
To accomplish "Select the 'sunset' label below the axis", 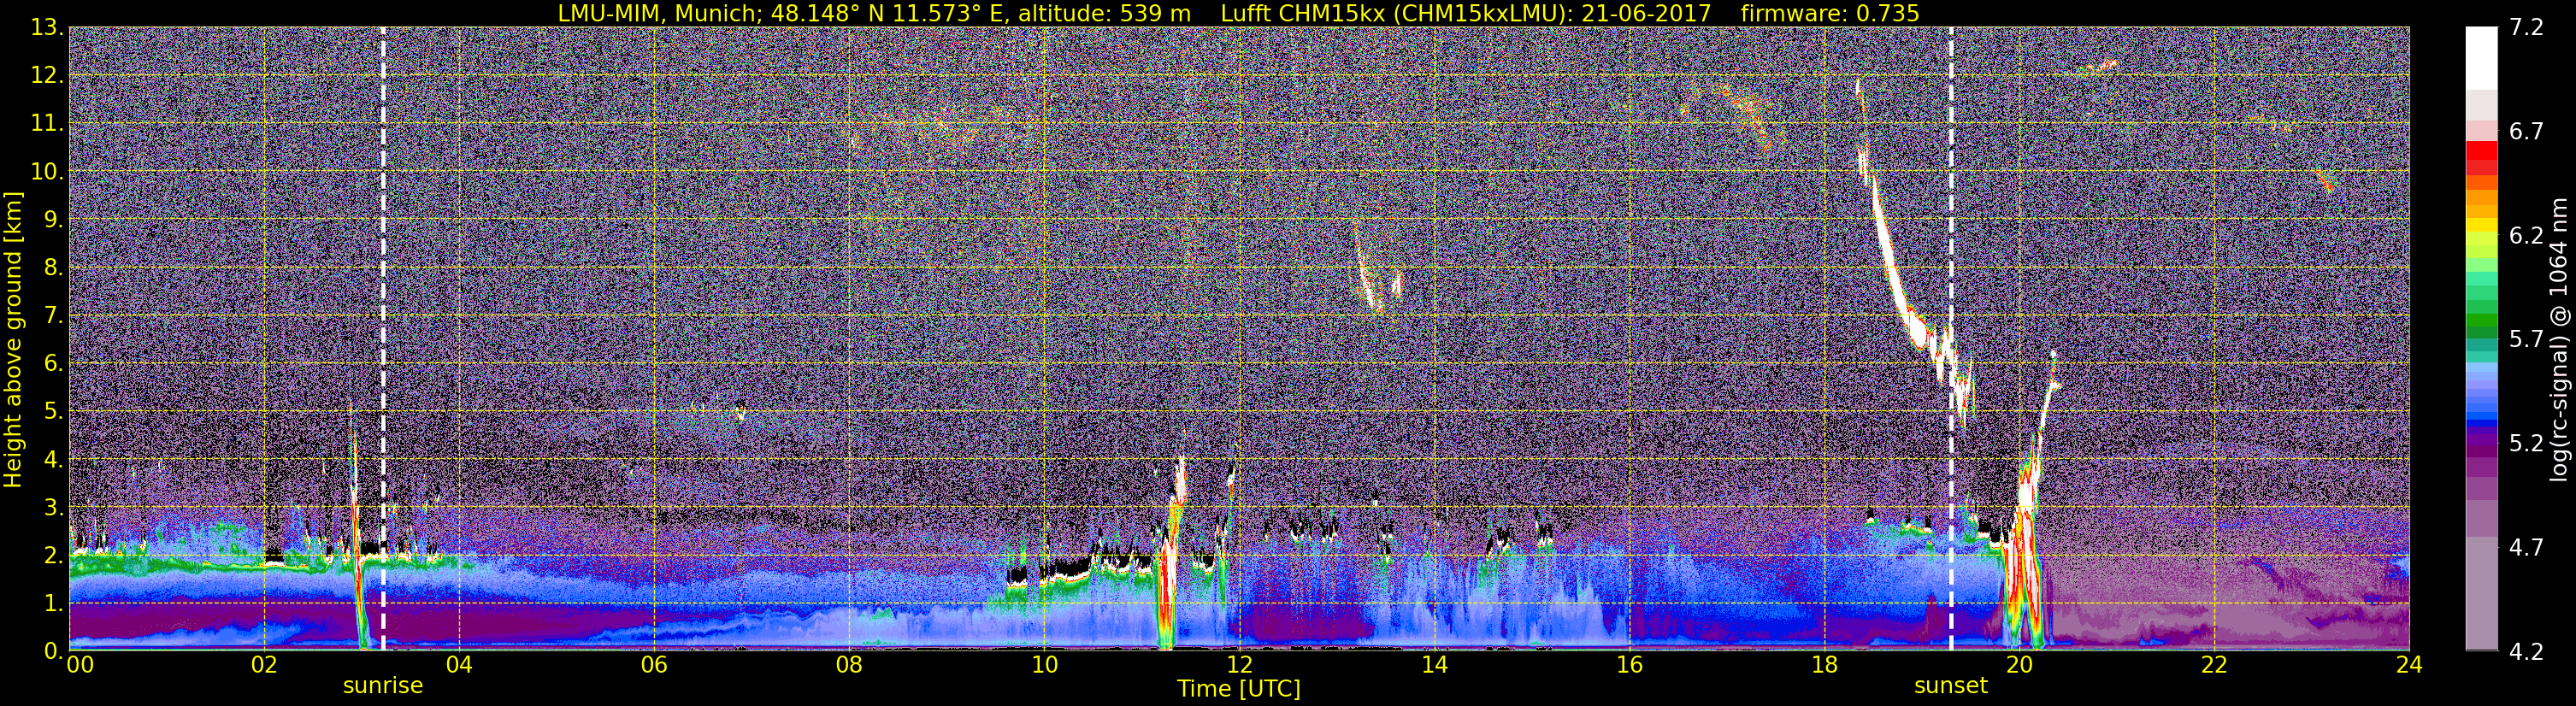I will coord(1951,686).
